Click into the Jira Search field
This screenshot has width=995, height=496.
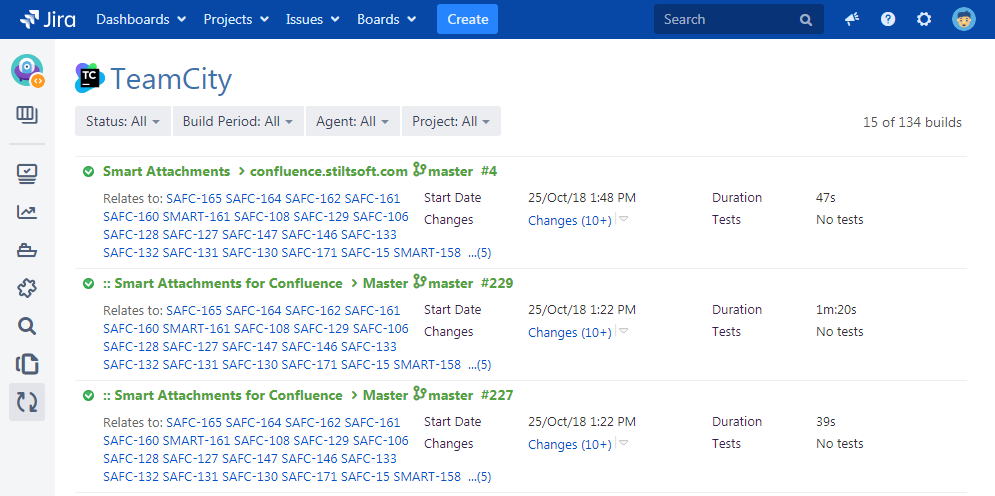[x=728, y=19]
